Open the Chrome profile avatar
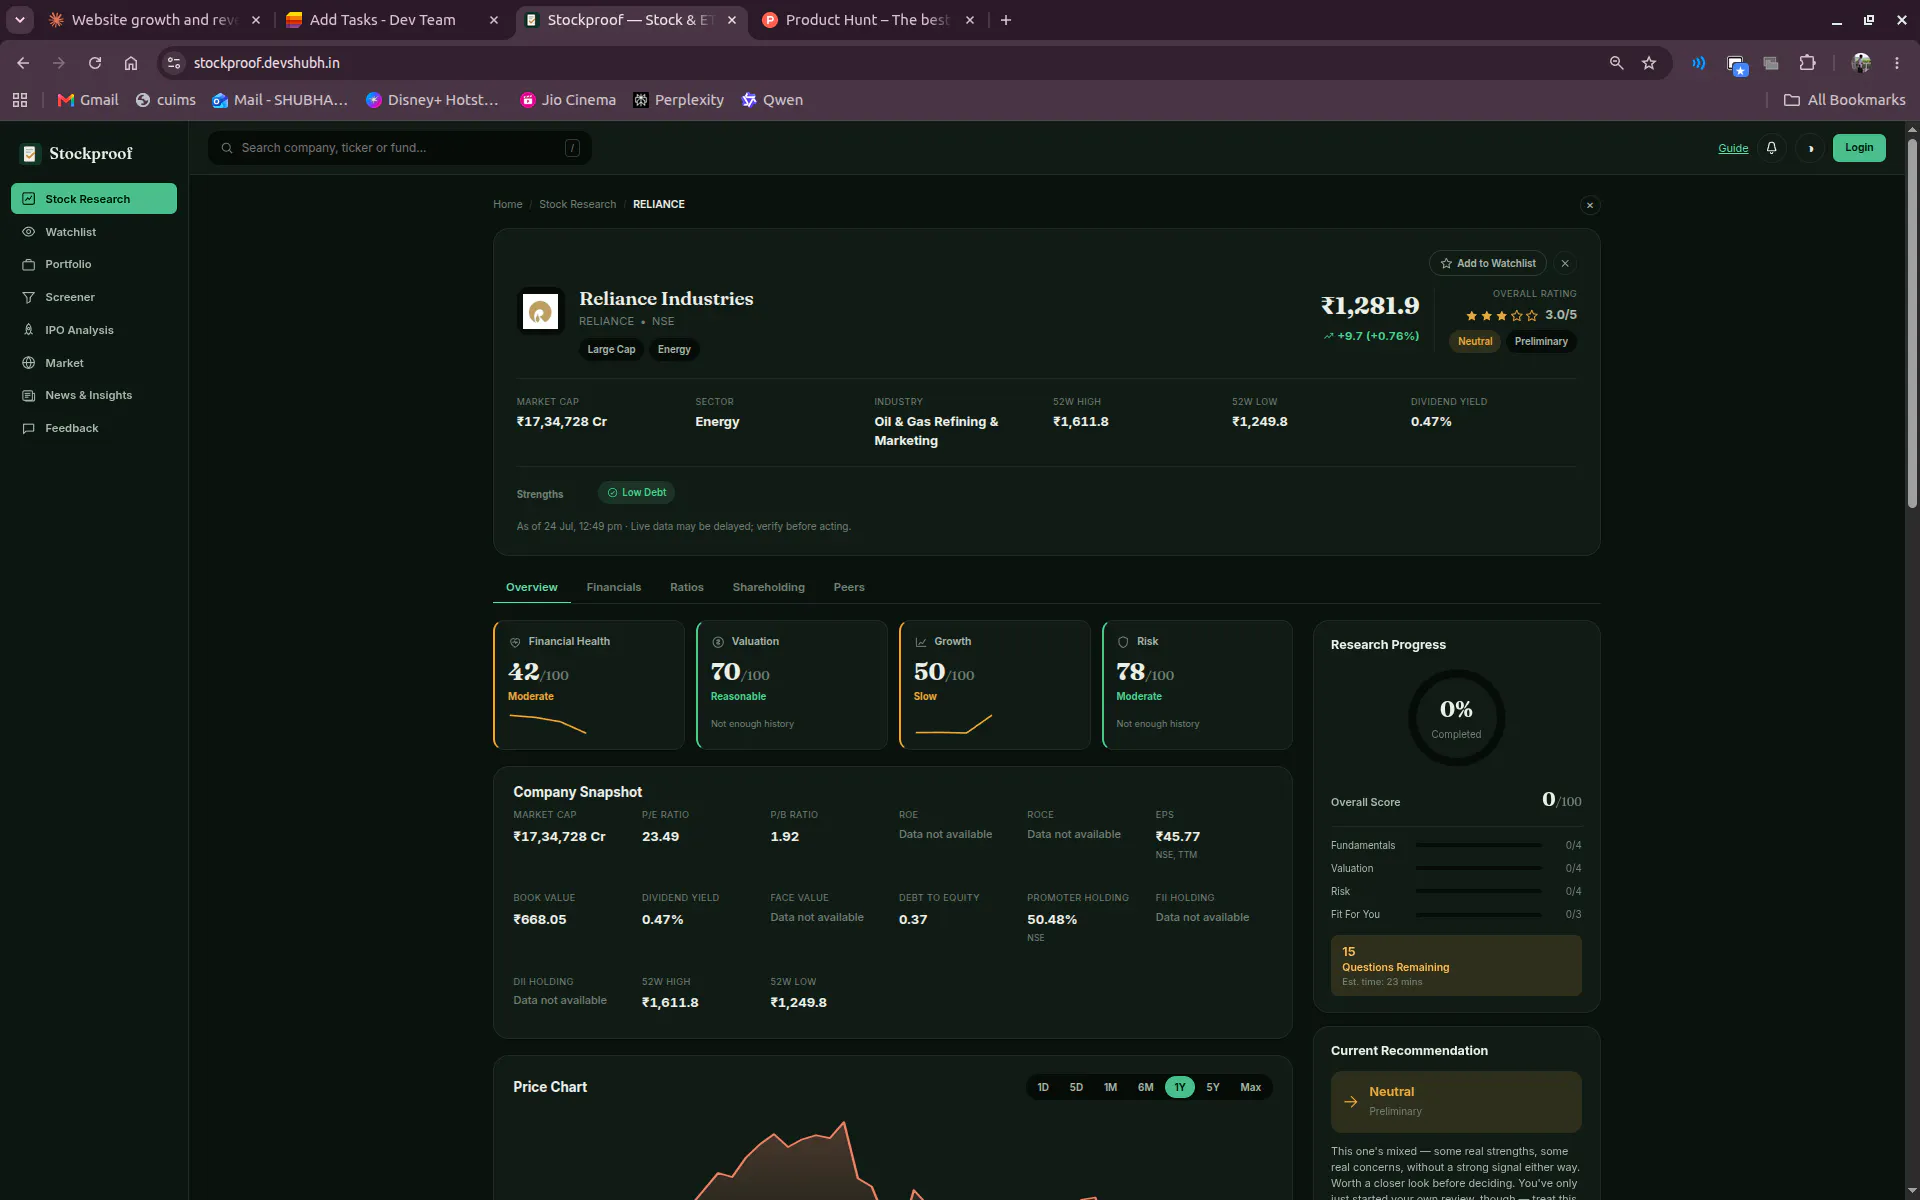The width and height of the screenshot is (1920, 1200). point(1861,63)
